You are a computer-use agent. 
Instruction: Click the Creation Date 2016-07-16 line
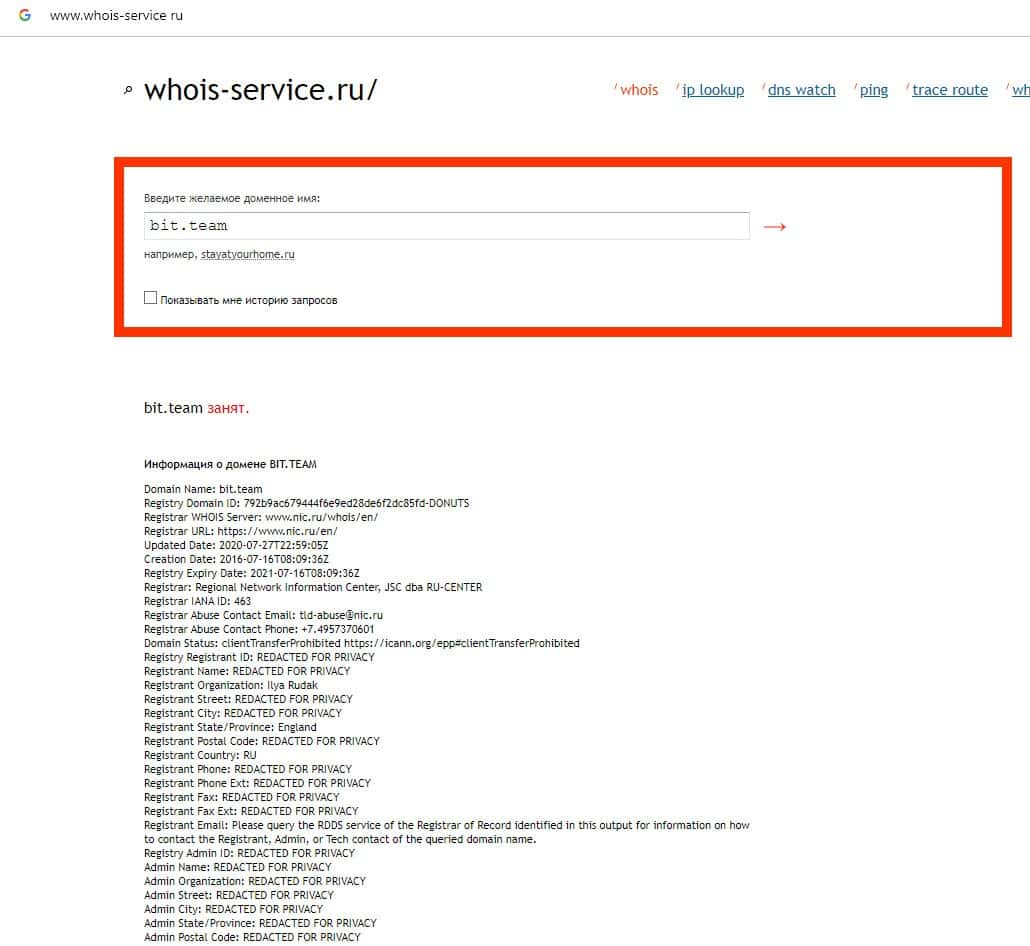(x=236, y=559)
